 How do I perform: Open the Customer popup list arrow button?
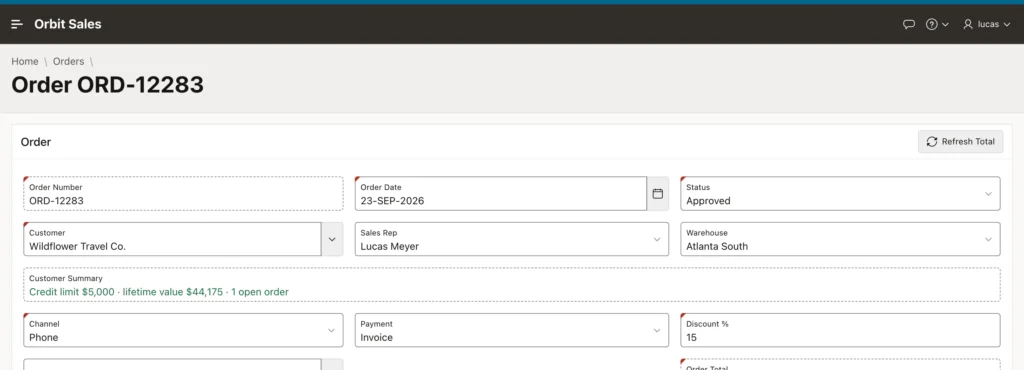(332, 239)
